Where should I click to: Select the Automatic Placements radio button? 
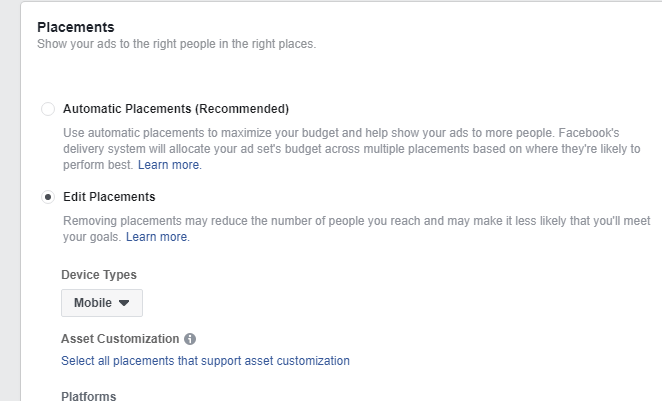(x=48, y=109)
